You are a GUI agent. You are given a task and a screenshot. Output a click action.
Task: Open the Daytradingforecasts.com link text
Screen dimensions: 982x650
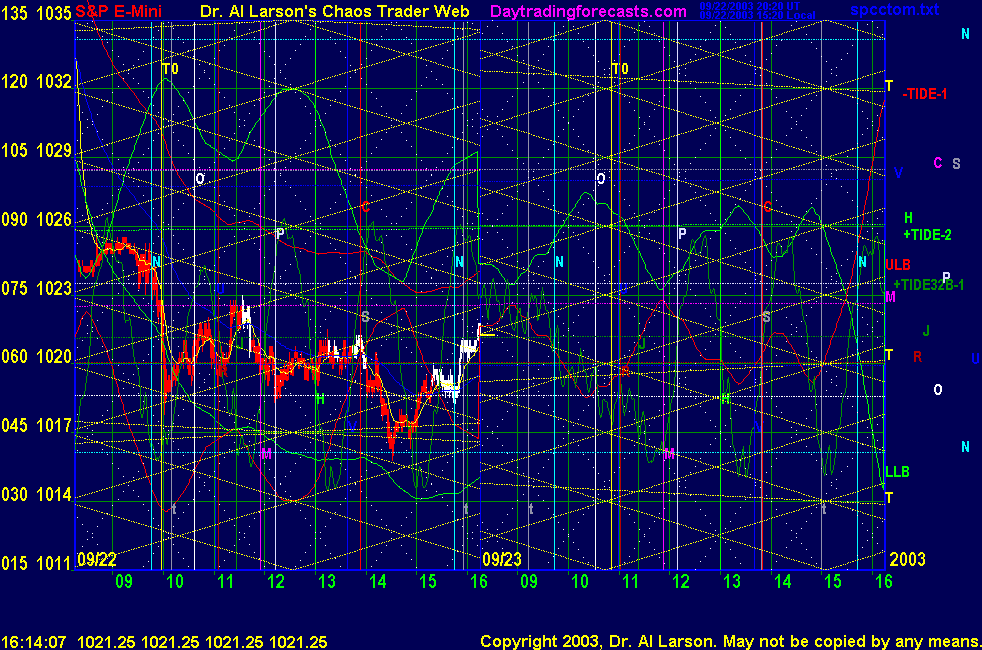pyautogui.click(x=588, y=11)
